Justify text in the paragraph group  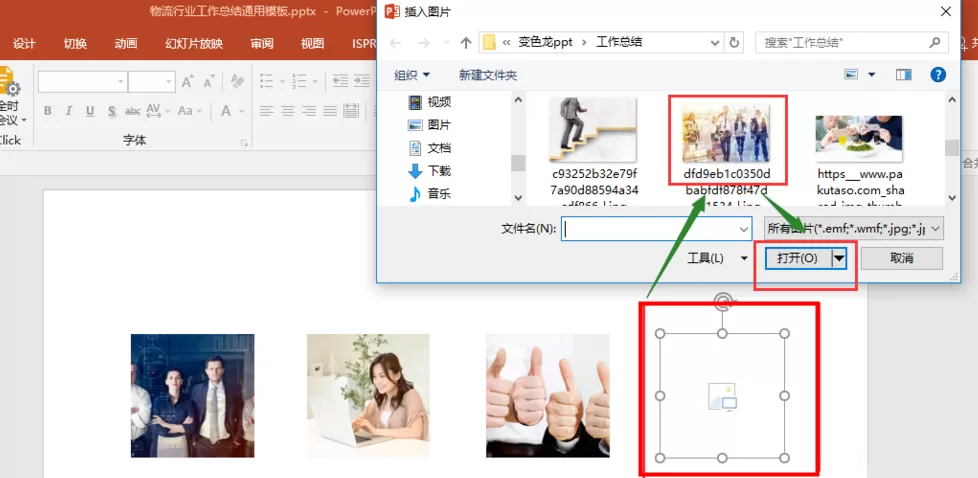coord(330,111)
